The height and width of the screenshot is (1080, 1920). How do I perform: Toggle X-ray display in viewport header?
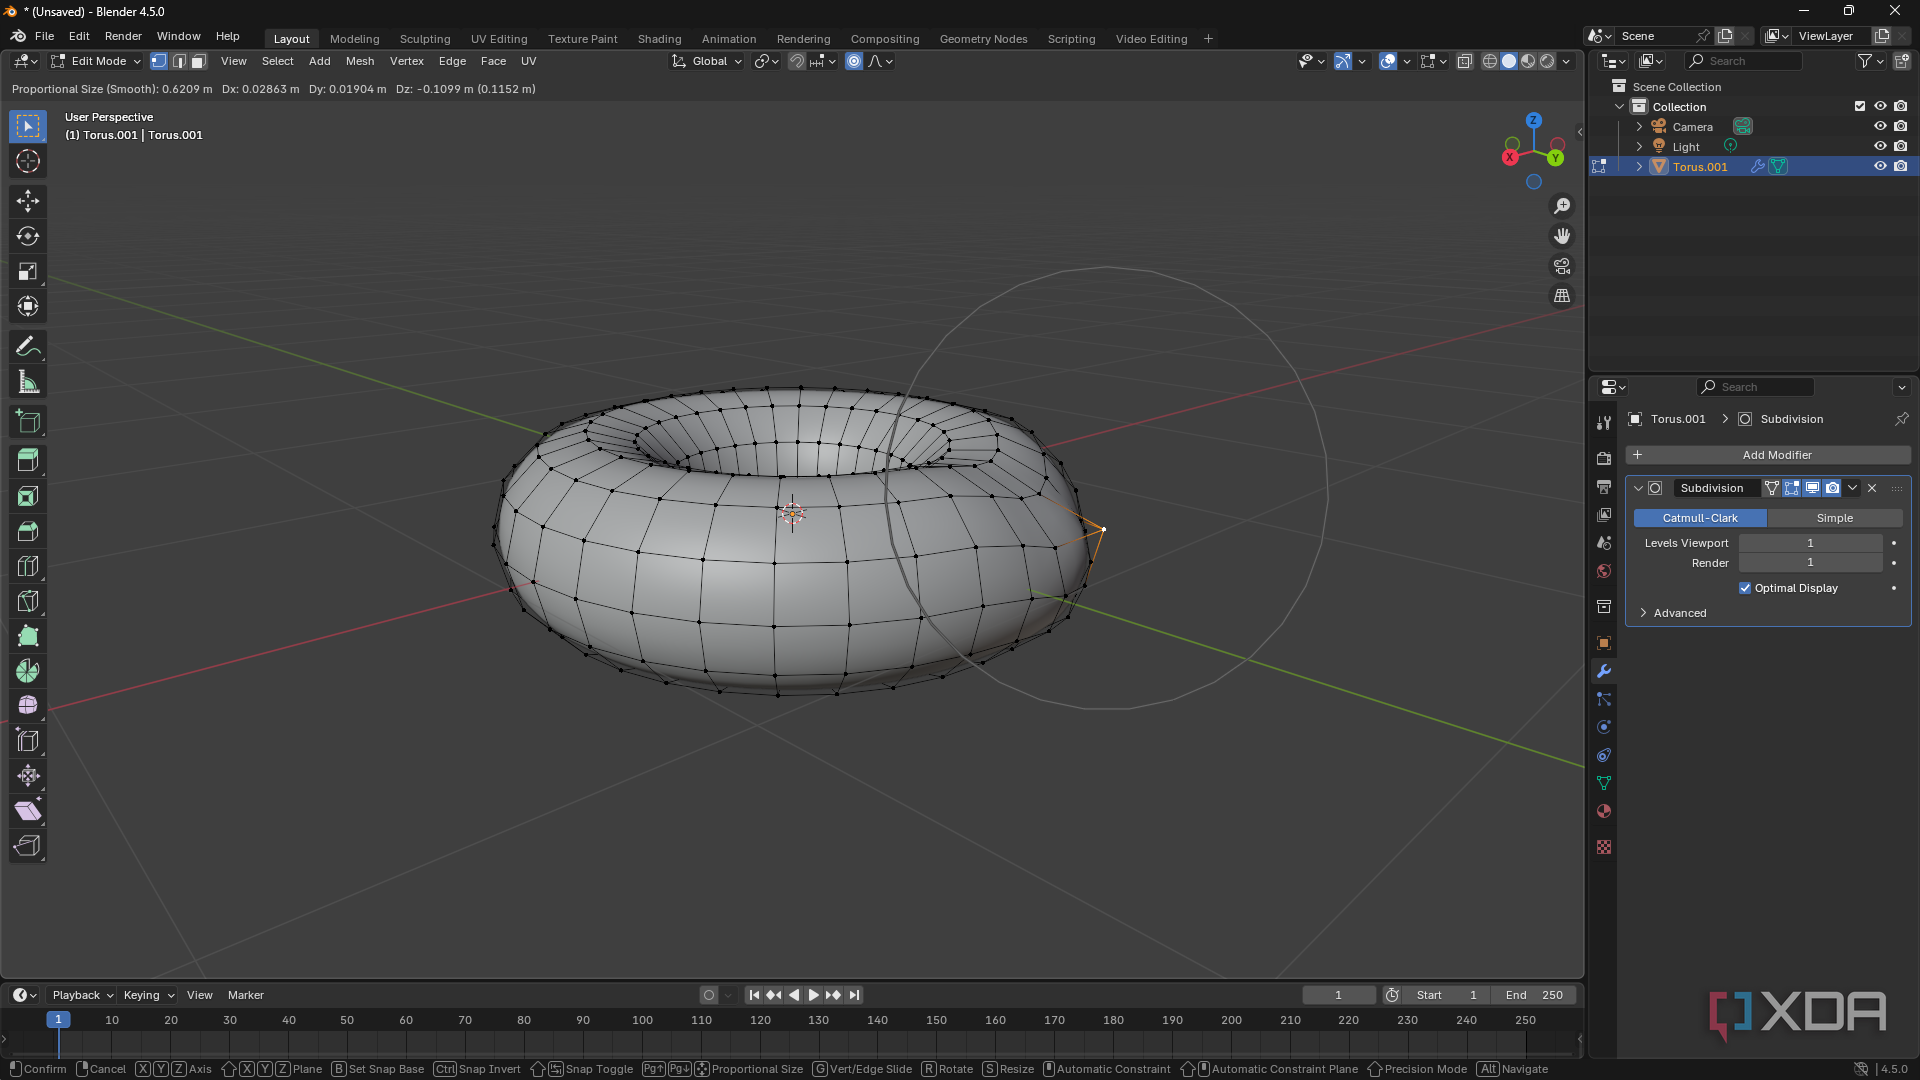pos(1464,61)
